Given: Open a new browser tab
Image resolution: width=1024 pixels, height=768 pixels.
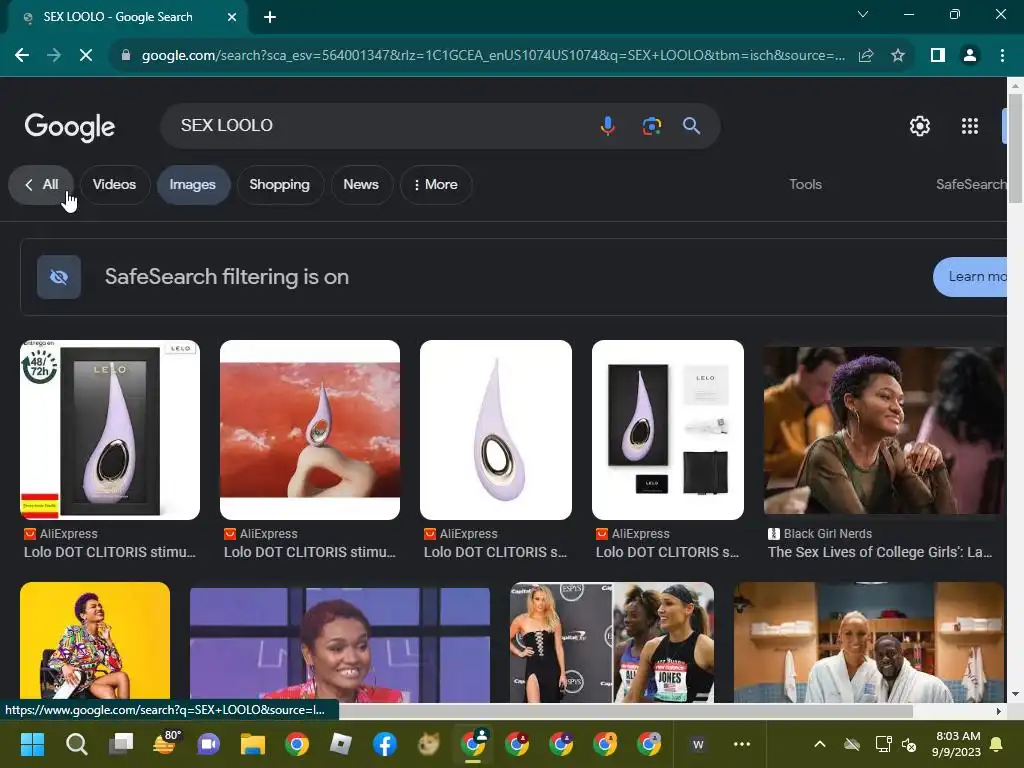Looking at the screenshot, I should tap(270, 17).
